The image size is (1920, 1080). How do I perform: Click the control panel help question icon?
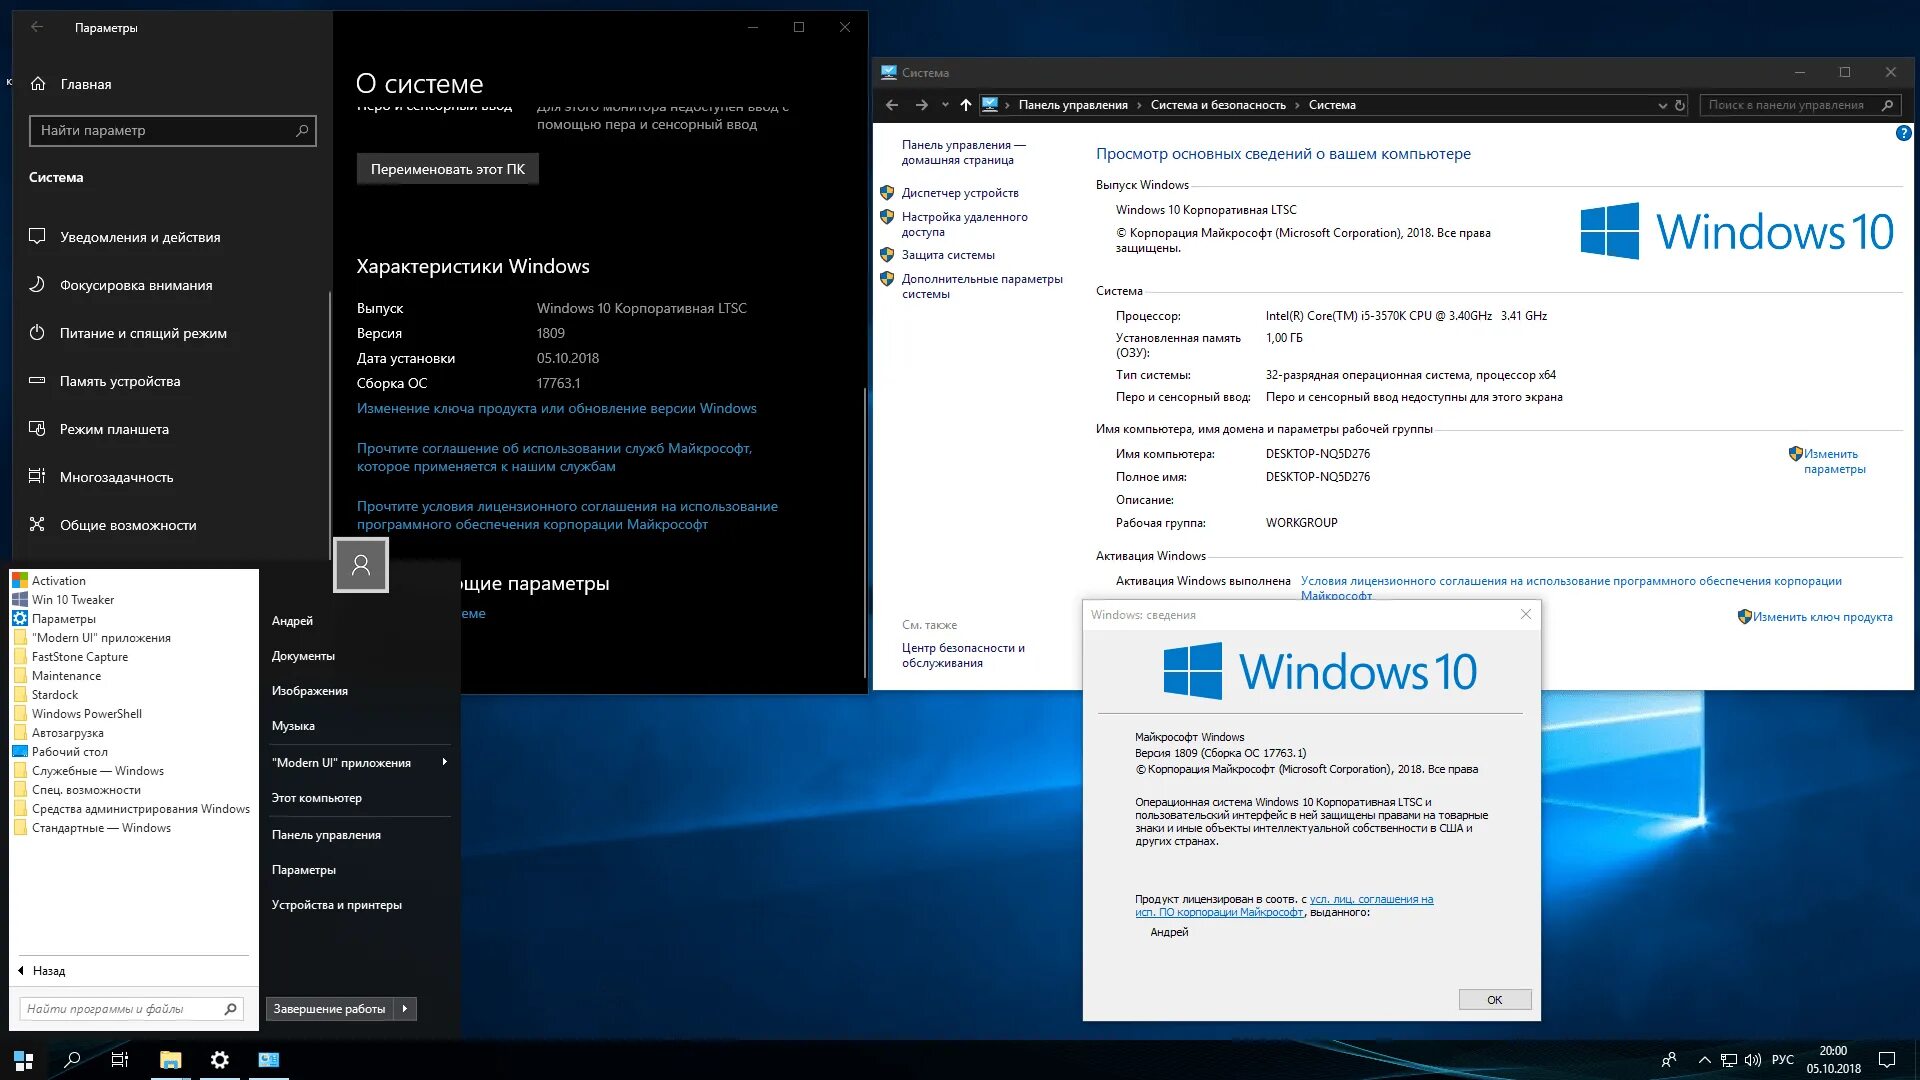pyautogui.click(x=1903, y=133)
